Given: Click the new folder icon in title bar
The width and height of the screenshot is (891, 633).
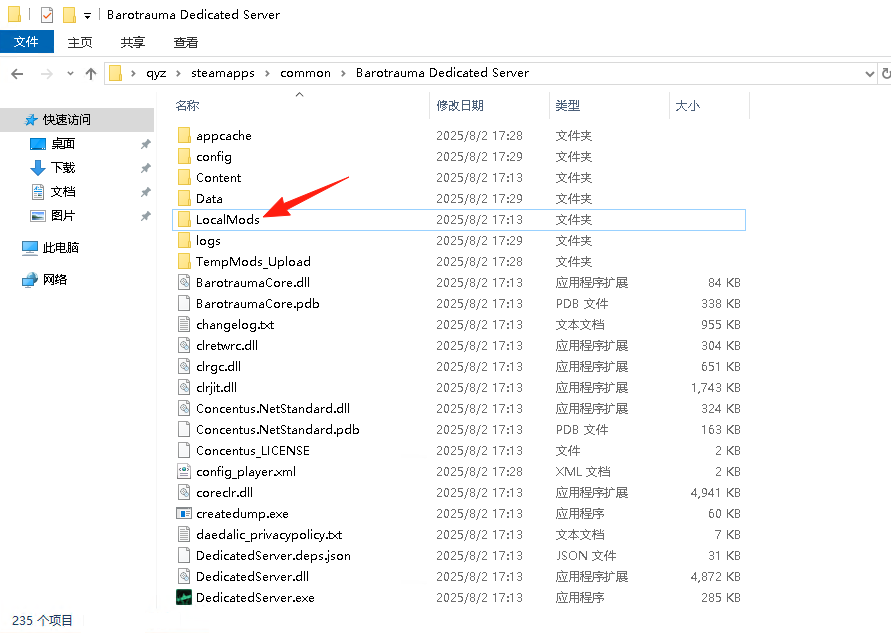Looking at the screenshot, I should (x=69, y=14).
